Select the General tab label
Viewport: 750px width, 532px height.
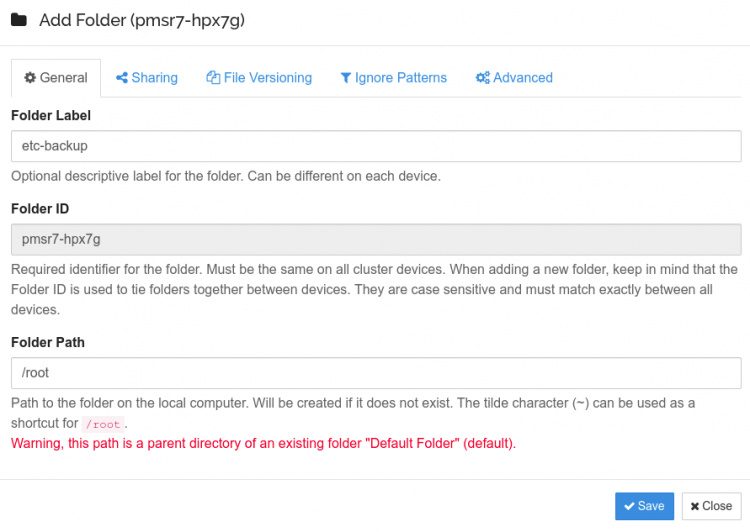click(x=63, y=78)
